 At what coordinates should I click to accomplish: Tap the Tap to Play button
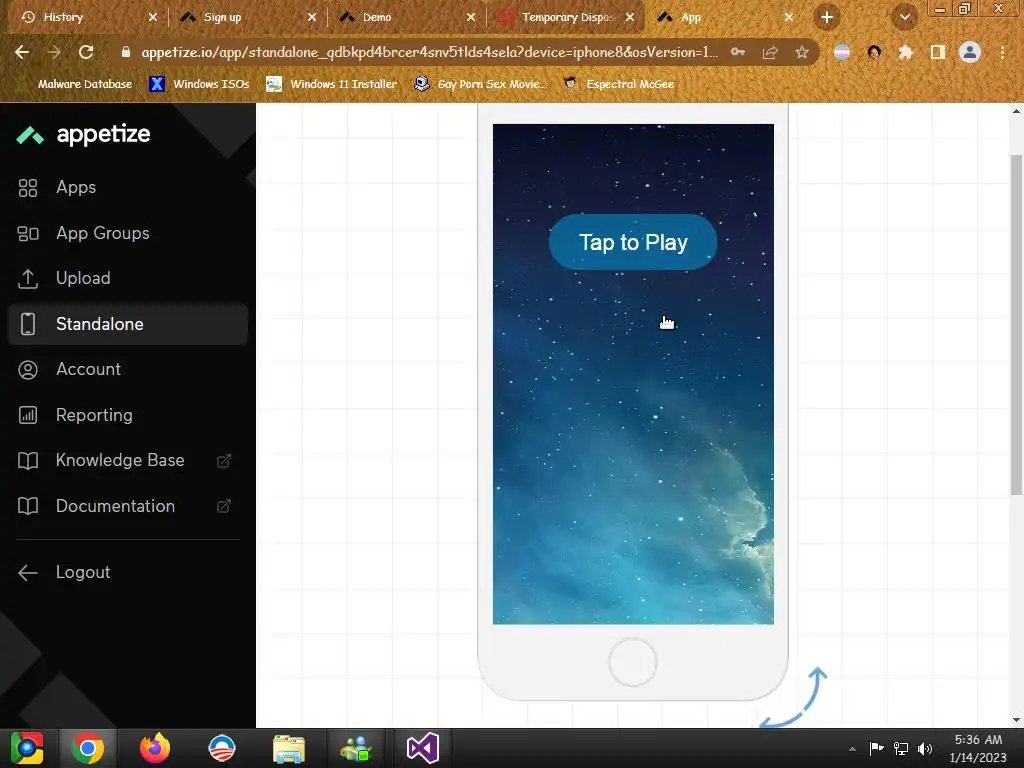point(633,242)
